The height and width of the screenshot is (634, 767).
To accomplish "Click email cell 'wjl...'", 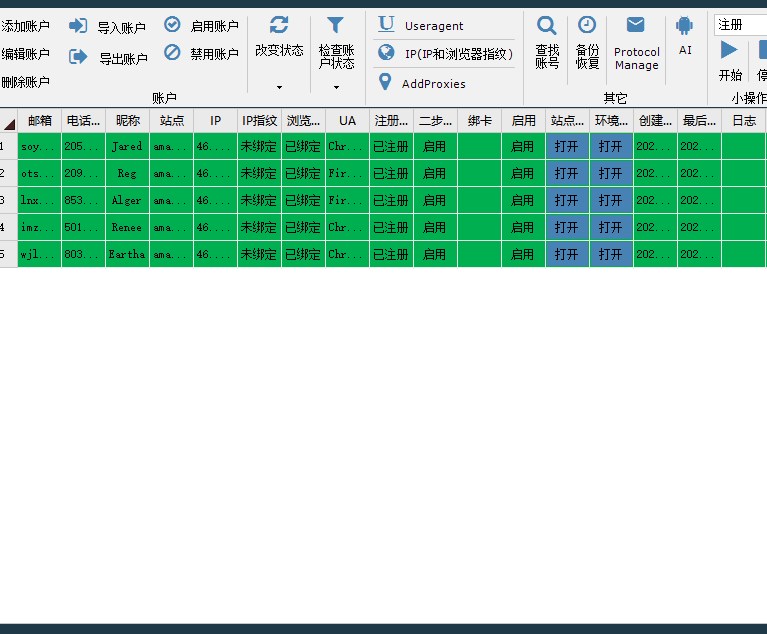I will coord(39,254).
